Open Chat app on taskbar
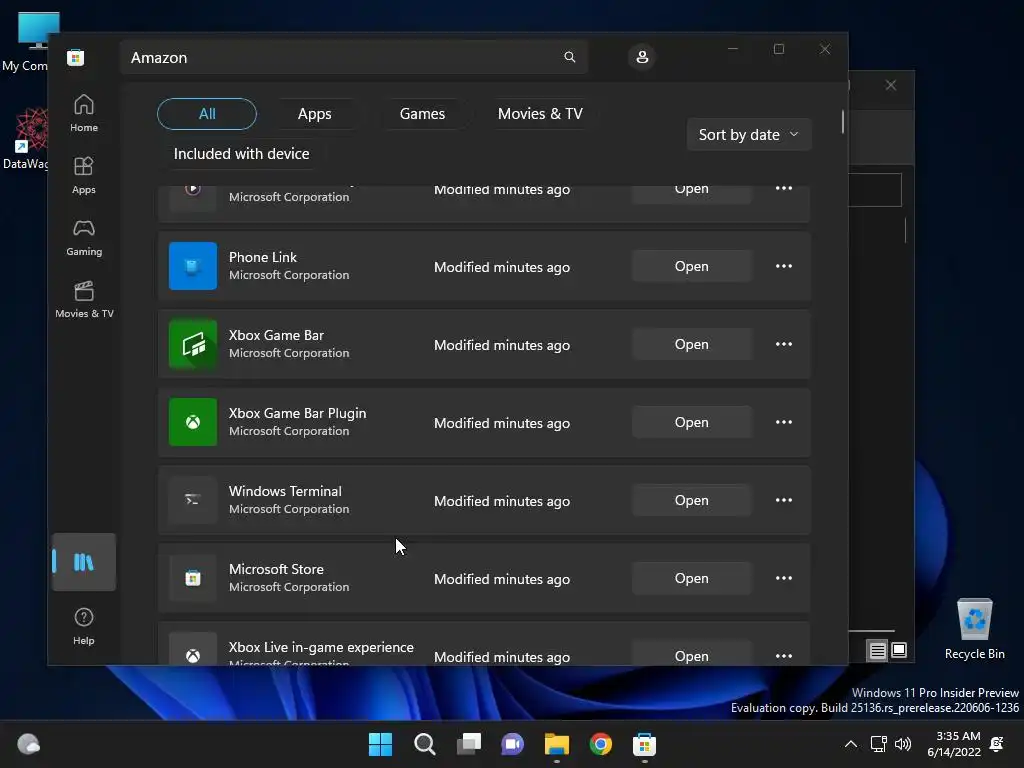The height and width of the screenshot is (768, 1024). point(513,744)
